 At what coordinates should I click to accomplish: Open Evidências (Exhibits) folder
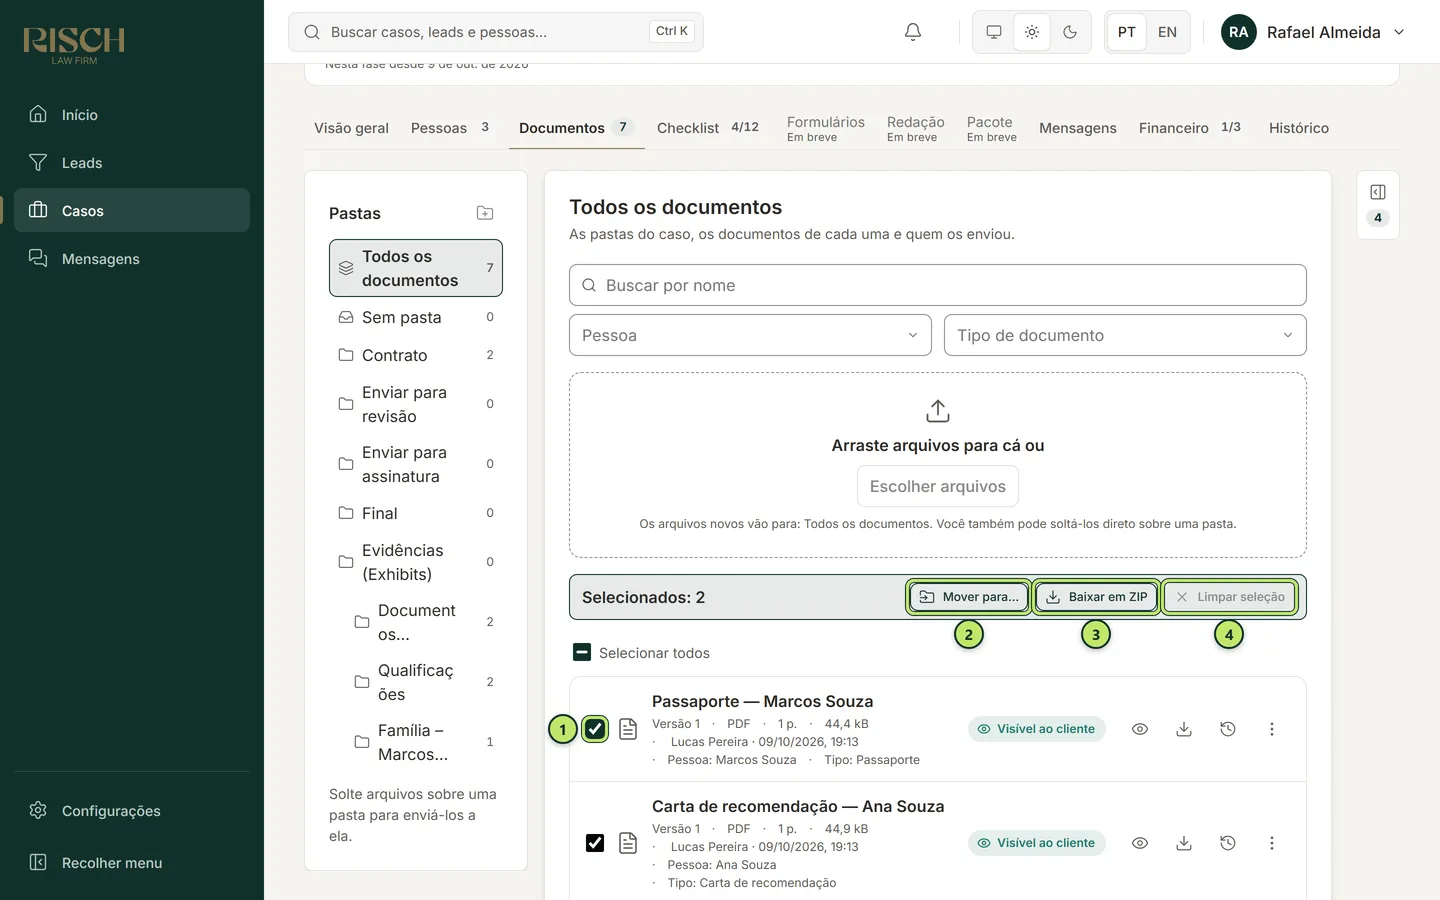click(416, 562)
